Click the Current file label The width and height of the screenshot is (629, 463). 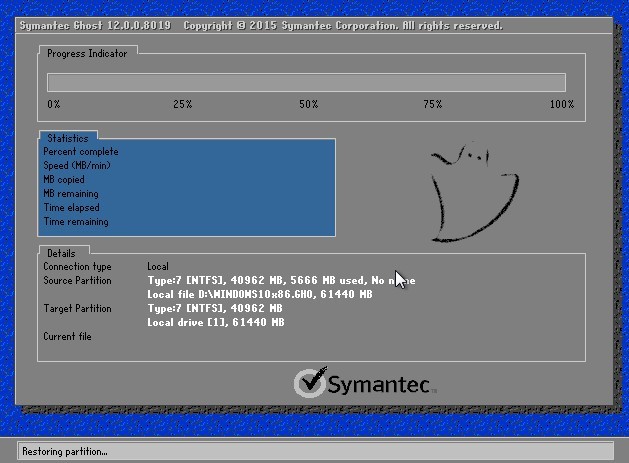[67, 337]
